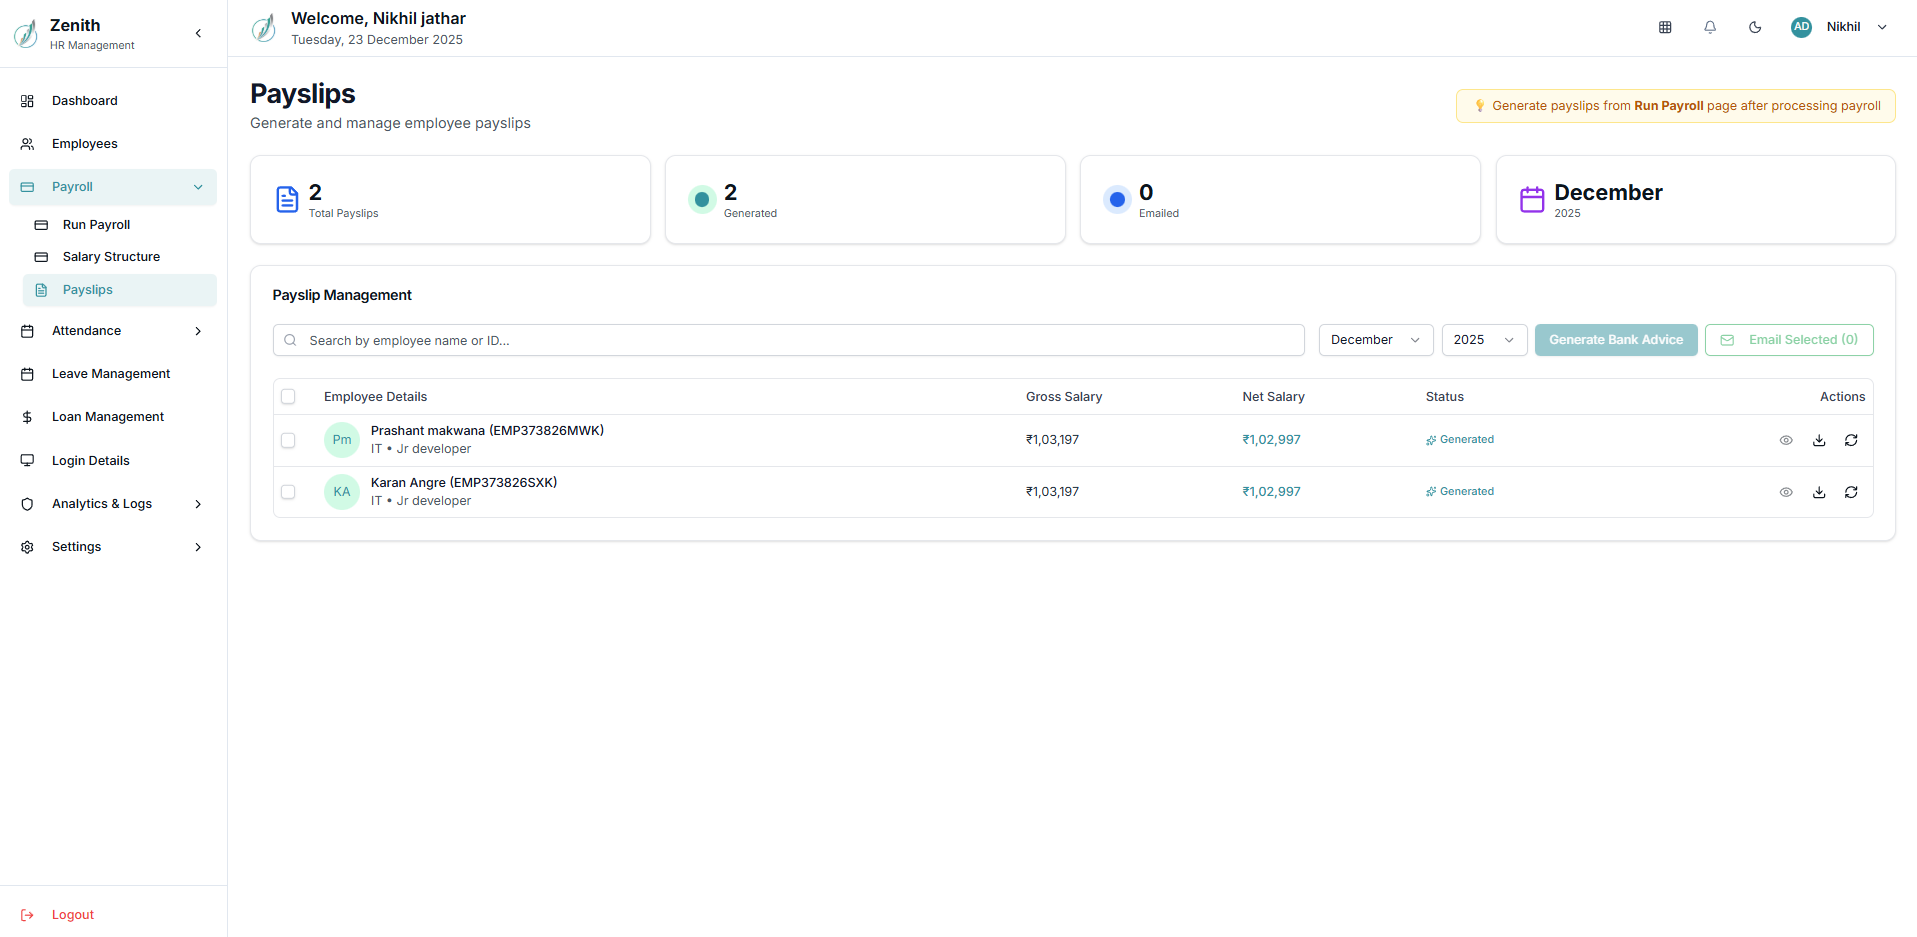The height and width of the screenshot is (937, 1917).
Task: Regenerate payslip for Karan Angre
Action: [x=1851, y=492]
